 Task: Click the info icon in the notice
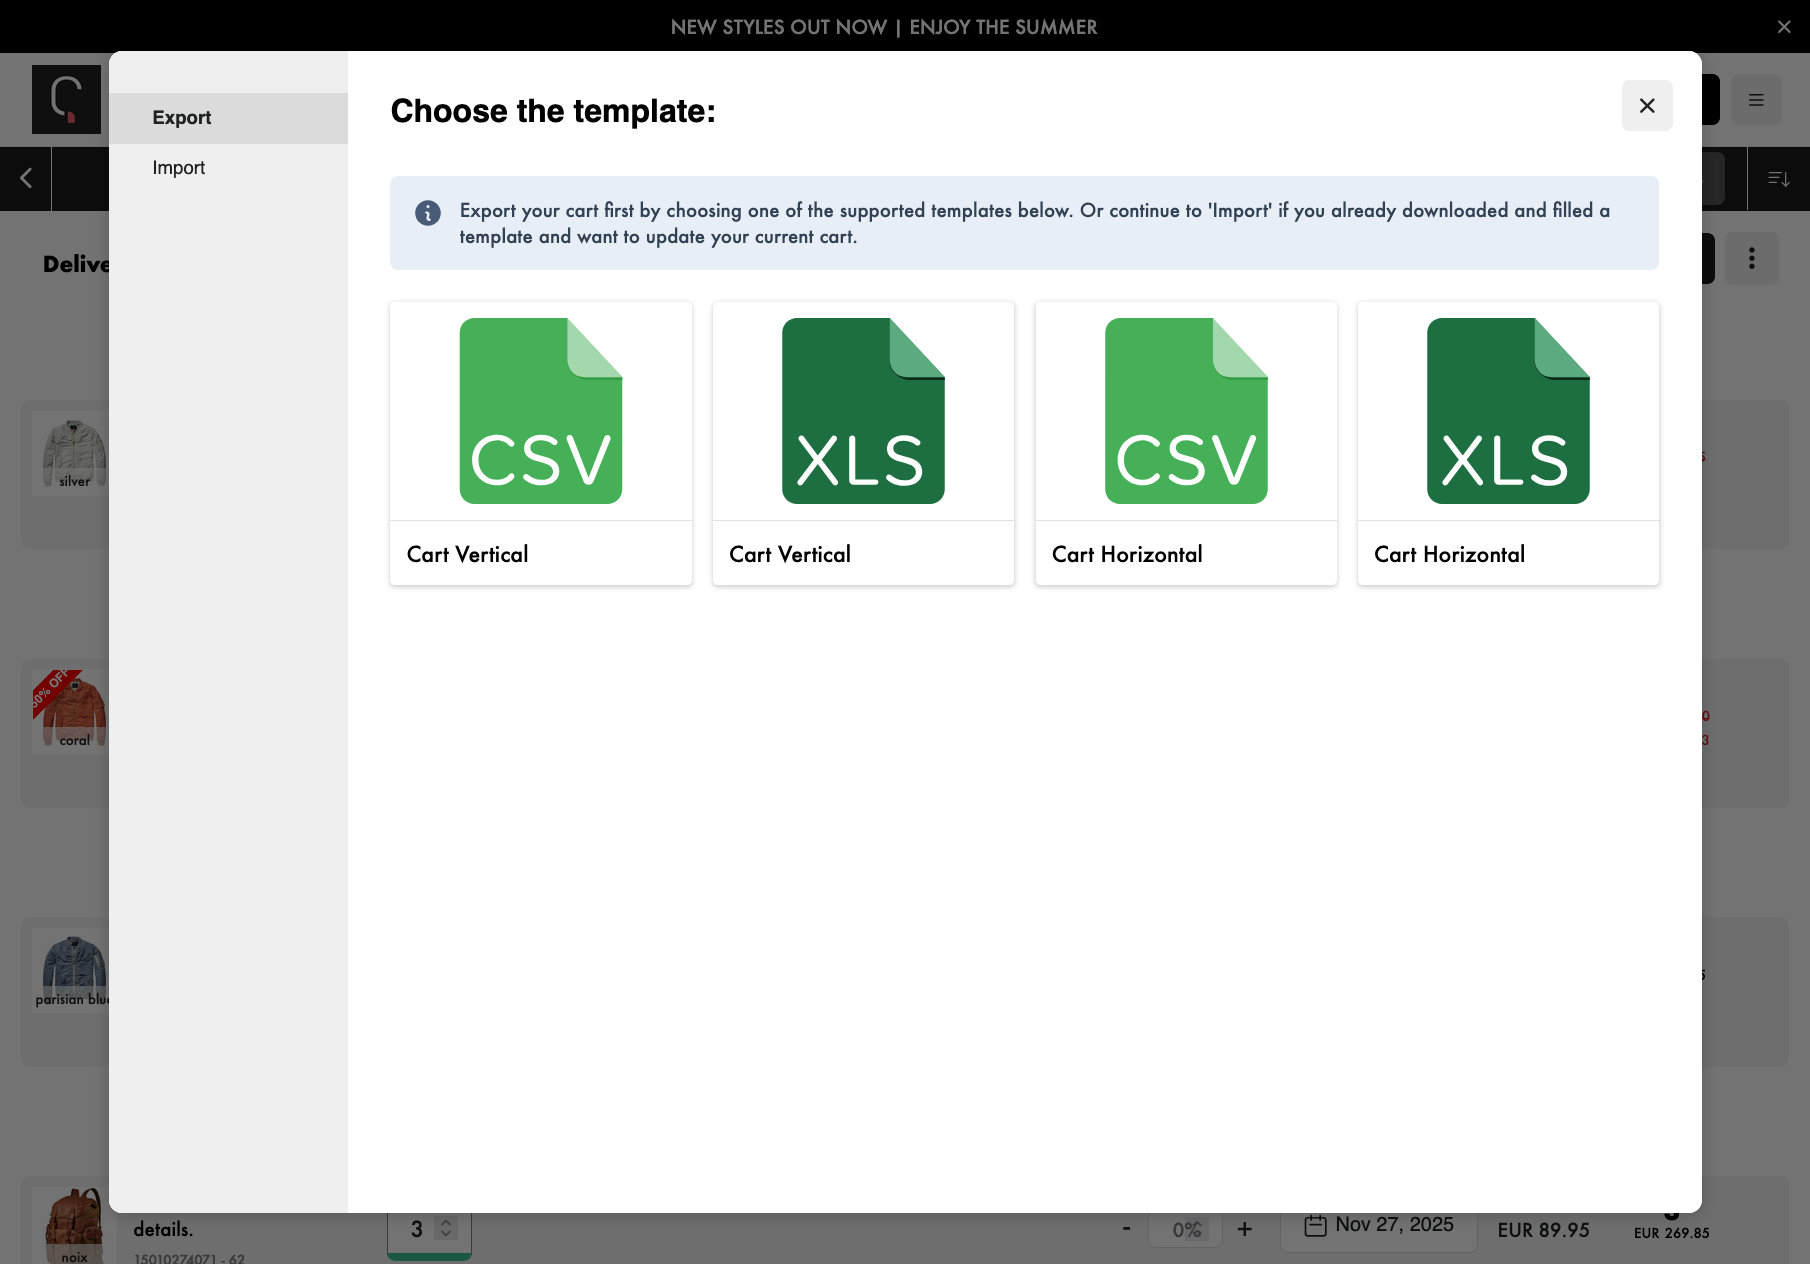[427, 213]
